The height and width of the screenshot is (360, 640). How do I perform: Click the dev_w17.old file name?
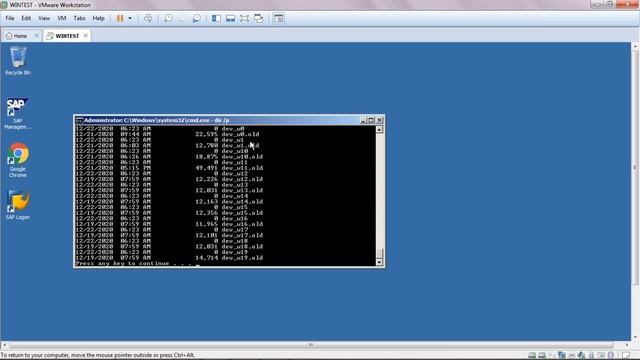(x=242, y=236)
